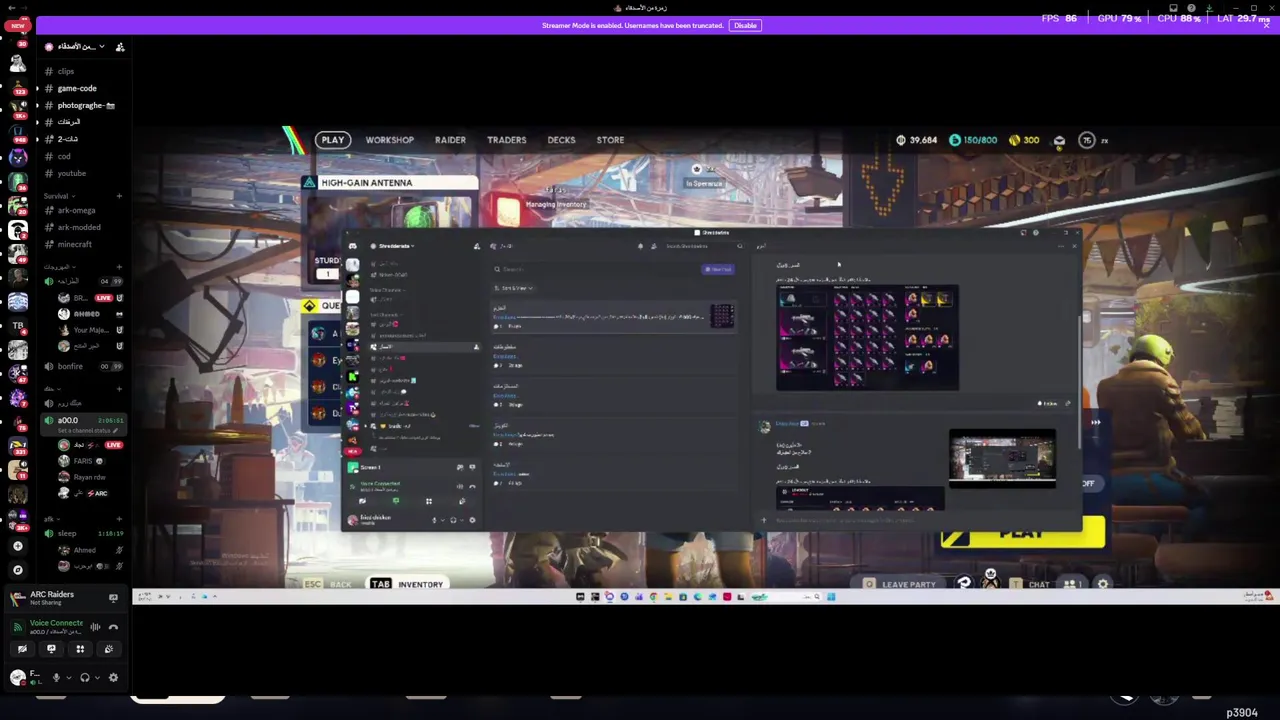Toggle headphone deafen in Discord user panel

84,678
